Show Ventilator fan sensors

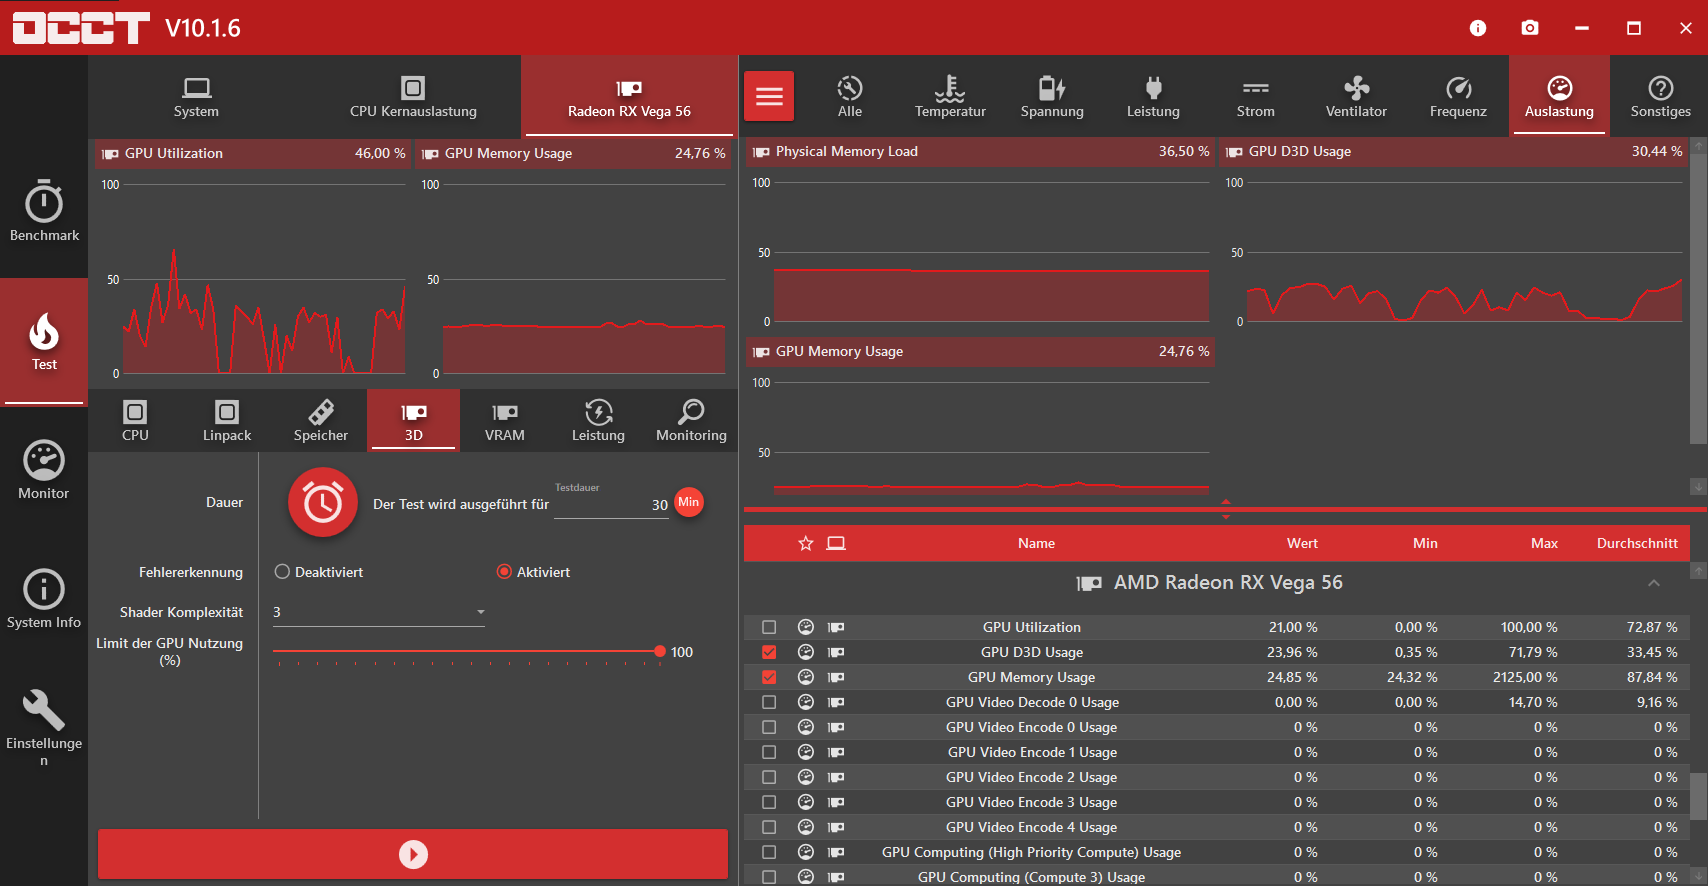coord(1356,96)
